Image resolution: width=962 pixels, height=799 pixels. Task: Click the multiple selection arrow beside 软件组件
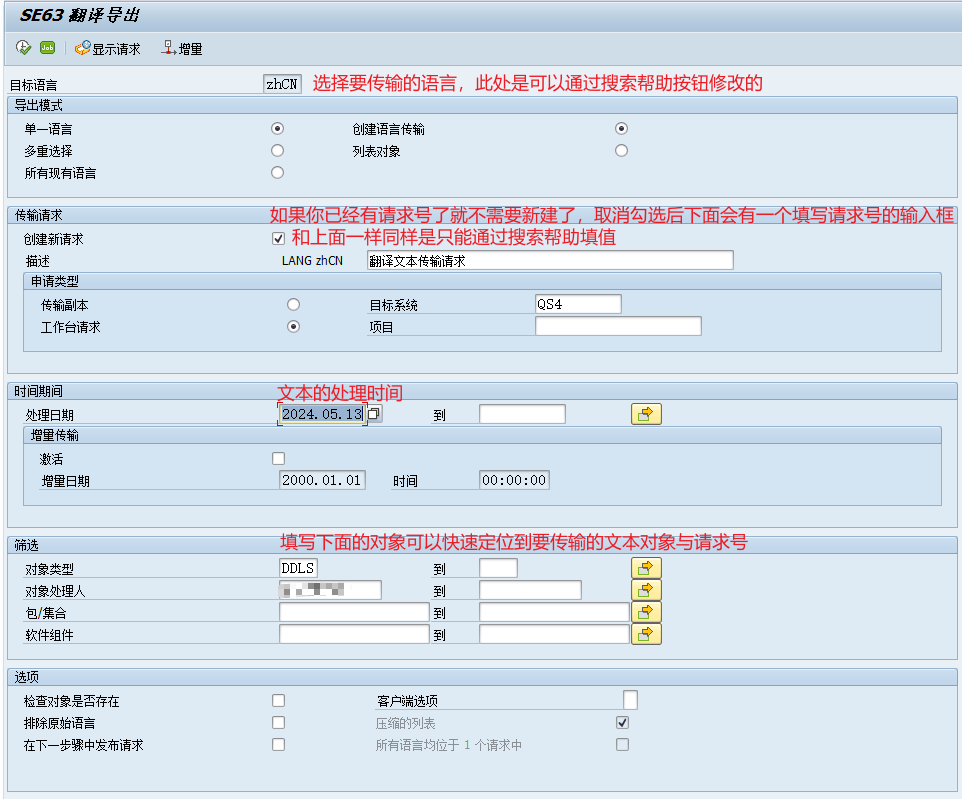[645, 633]
